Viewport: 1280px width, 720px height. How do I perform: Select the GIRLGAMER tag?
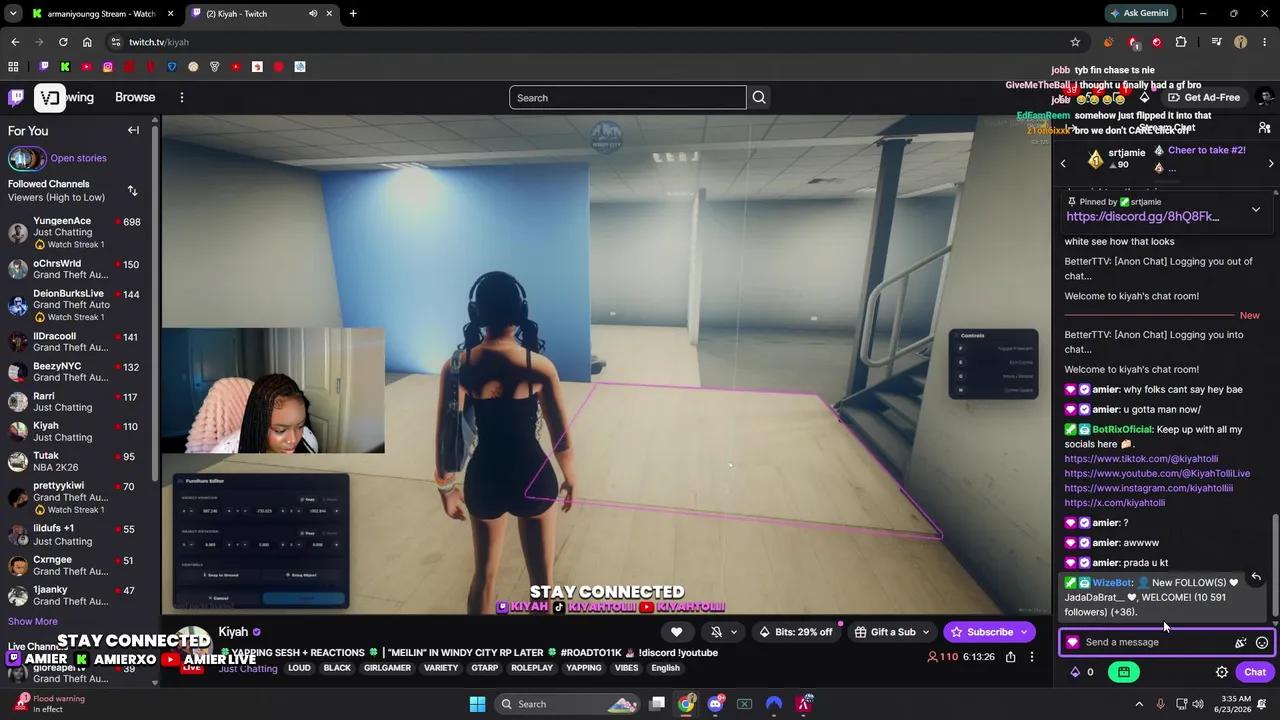387,668
